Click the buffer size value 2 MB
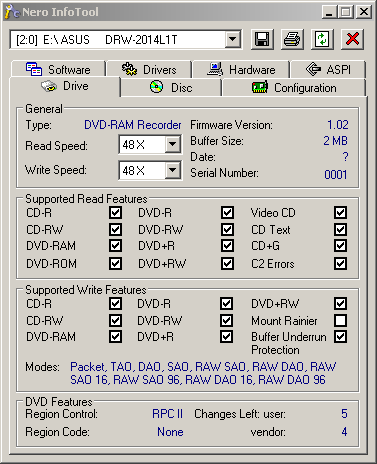The height and width of the screenshot is (464, 377). click(335, 141)
